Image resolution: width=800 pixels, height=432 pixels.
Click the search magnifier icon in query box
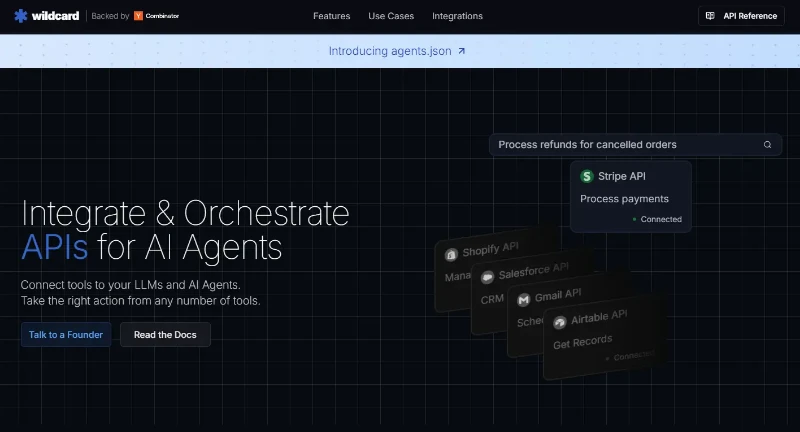(767, 145)
